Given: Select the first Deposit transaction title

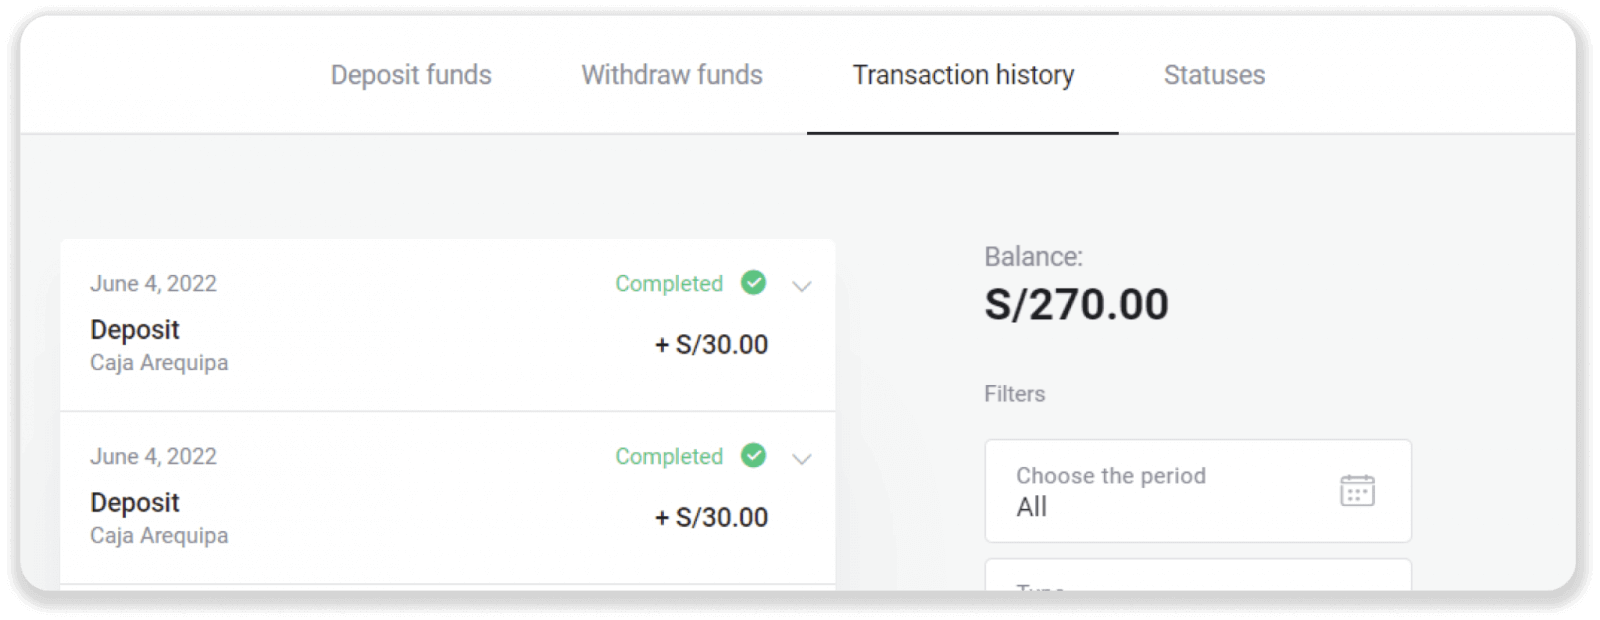Looking at the screenshot, I should tap(135, 330).
